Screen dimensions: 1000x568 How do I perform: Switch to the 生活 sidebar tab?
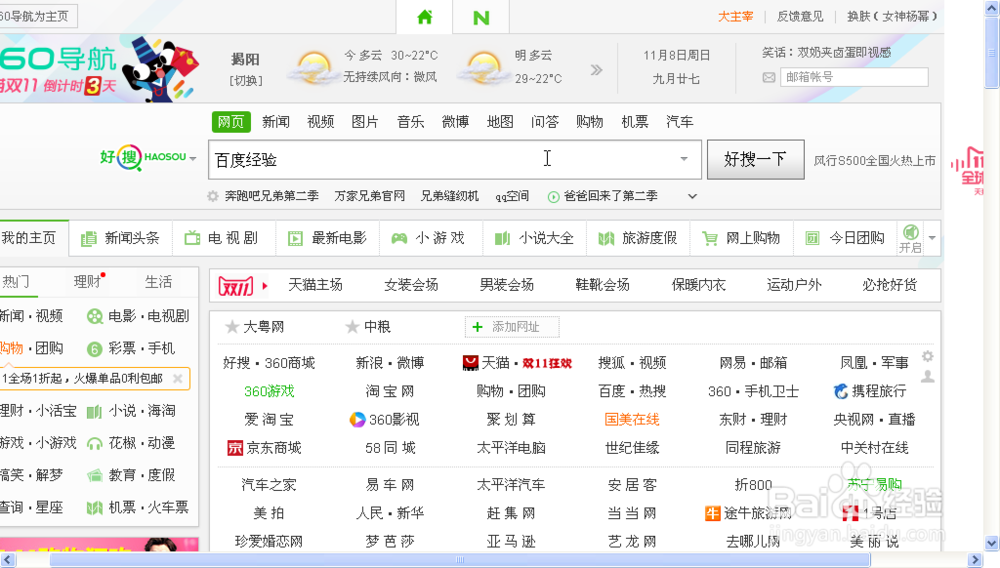pos(158,282)
